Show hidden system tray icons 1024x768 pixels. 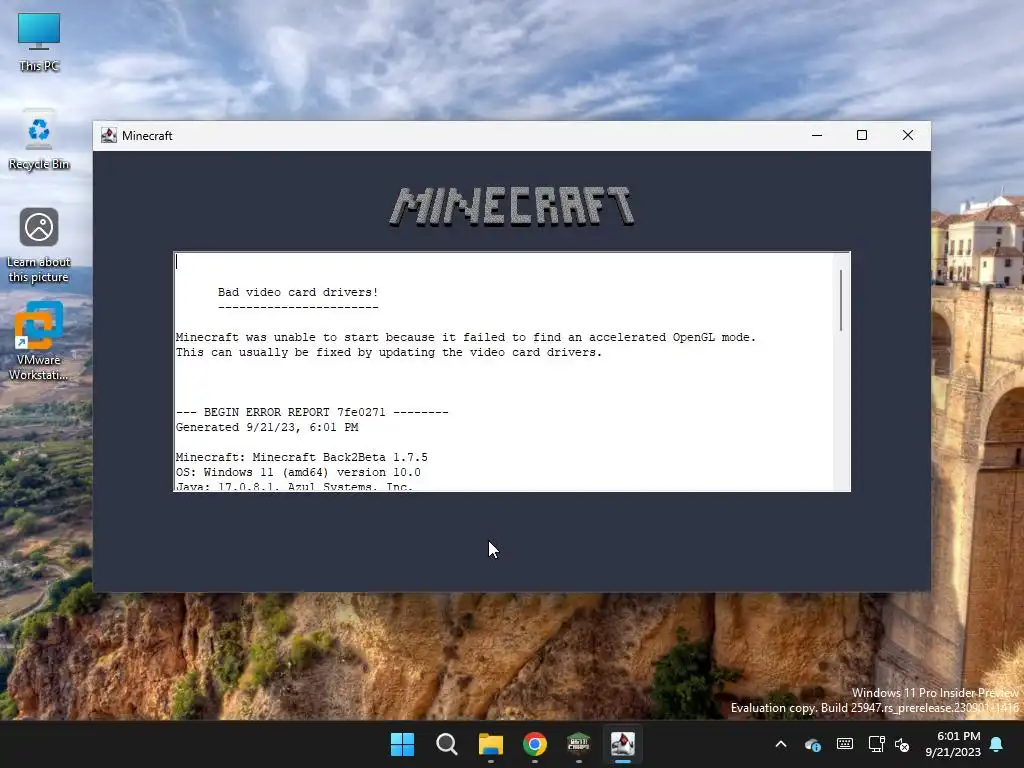pyautogui.click(x=780, y=744)
